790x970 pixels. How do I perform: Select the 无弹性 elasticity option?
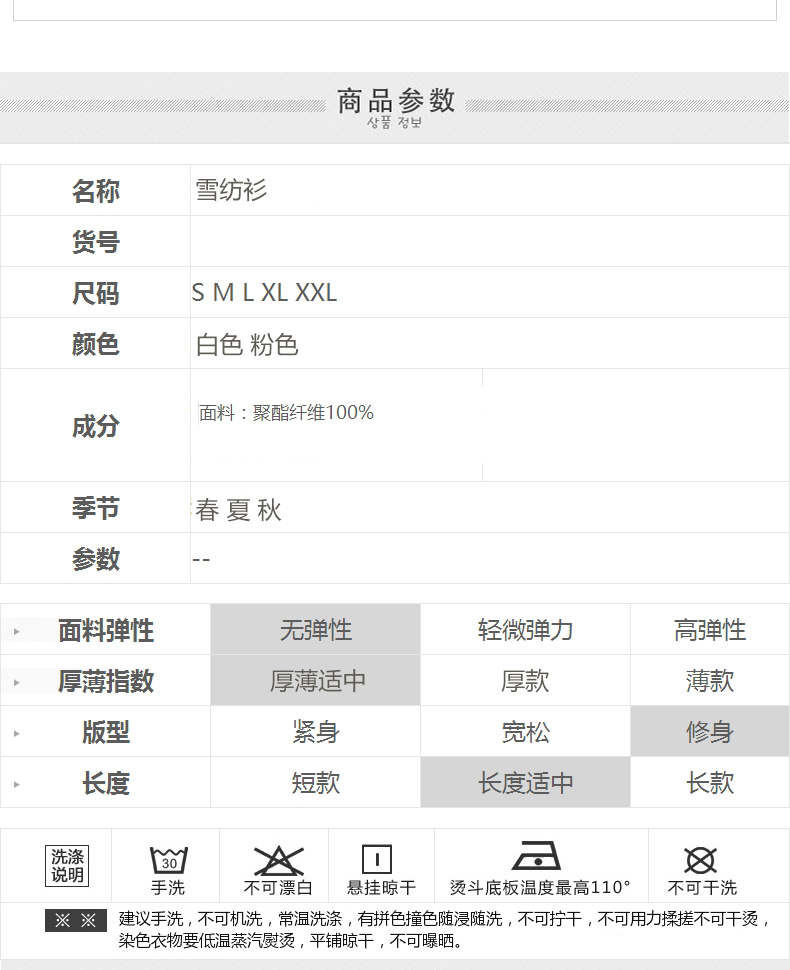(x=315, y=630)
